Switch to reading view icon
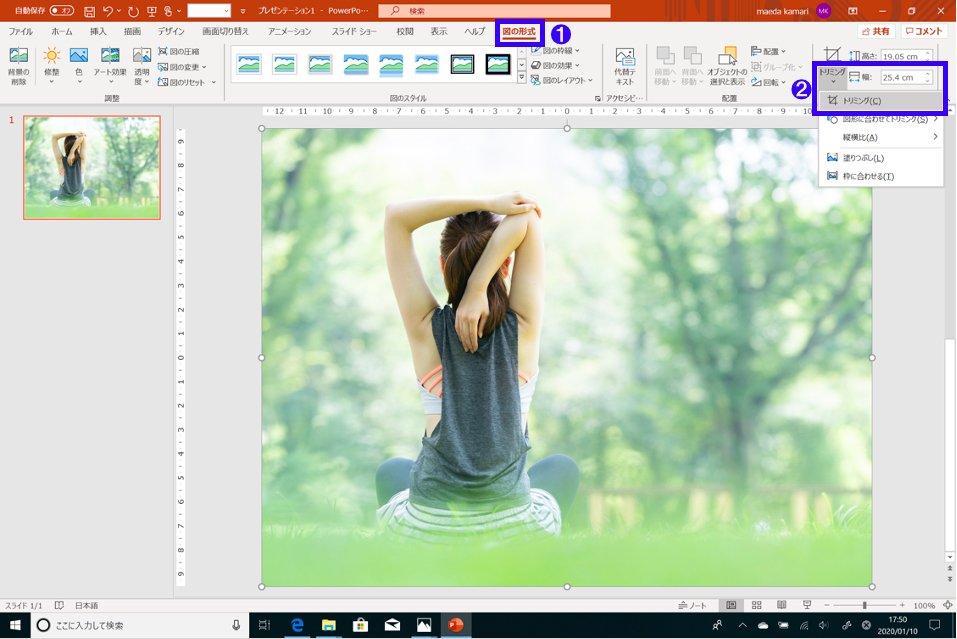 point(781,605)
